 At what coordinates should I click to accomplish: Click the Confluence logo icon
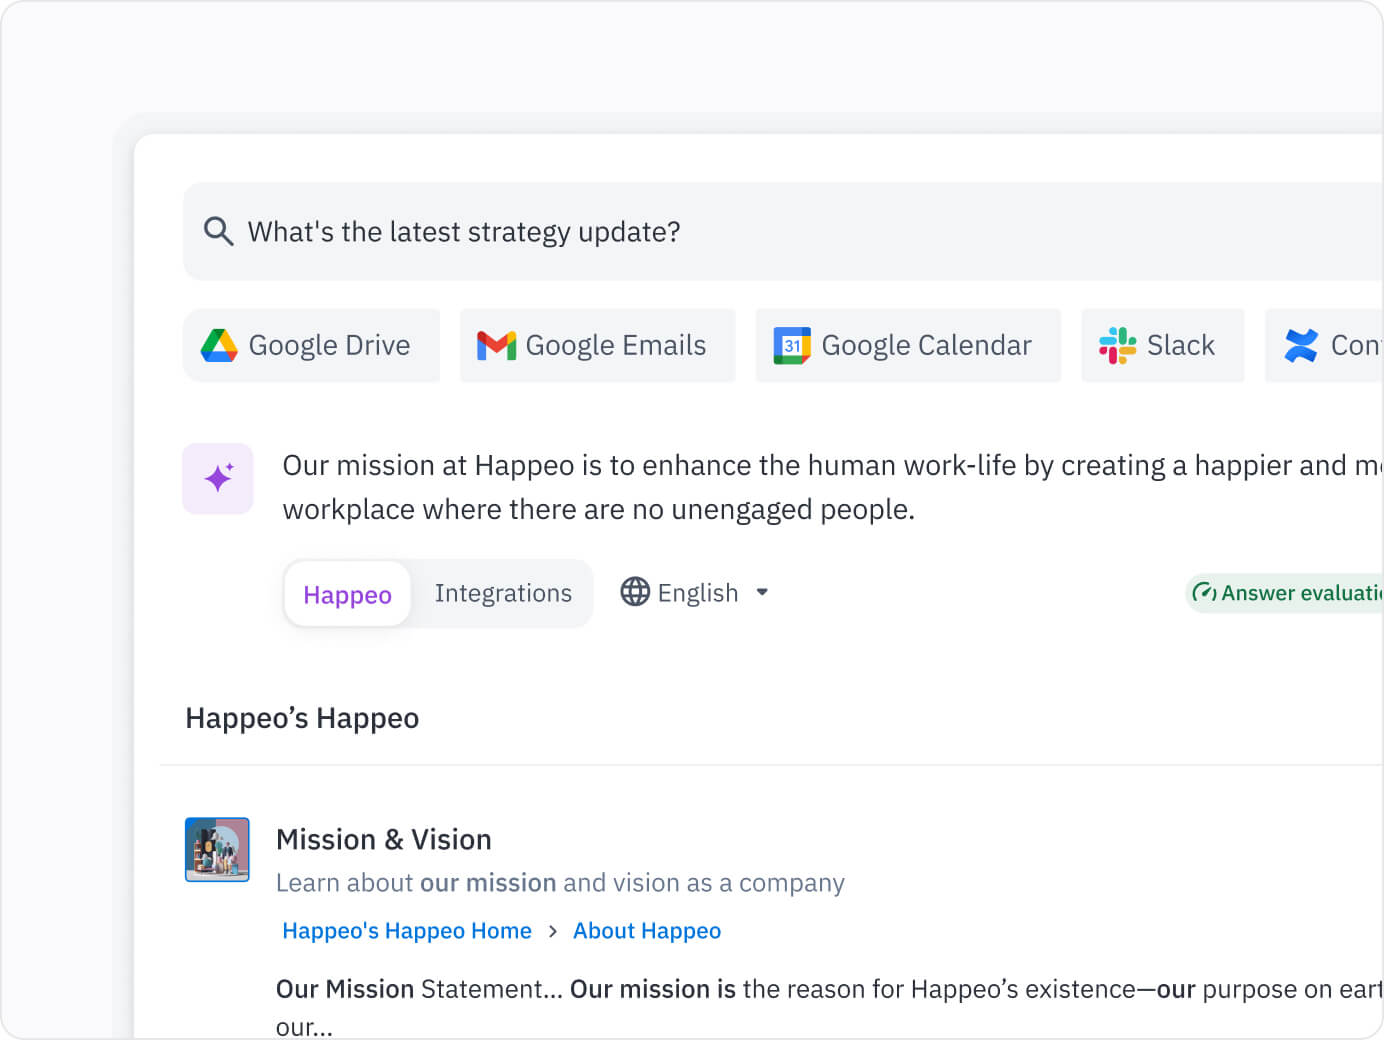point(1301,345)
